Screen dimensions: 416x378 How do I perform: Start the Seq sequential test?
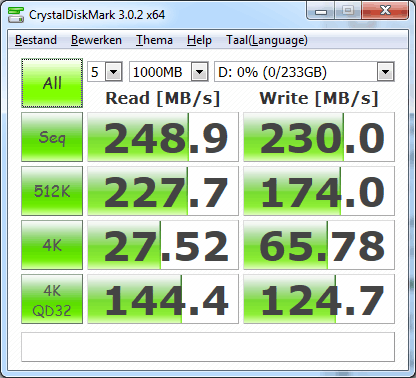pos(52,137)
